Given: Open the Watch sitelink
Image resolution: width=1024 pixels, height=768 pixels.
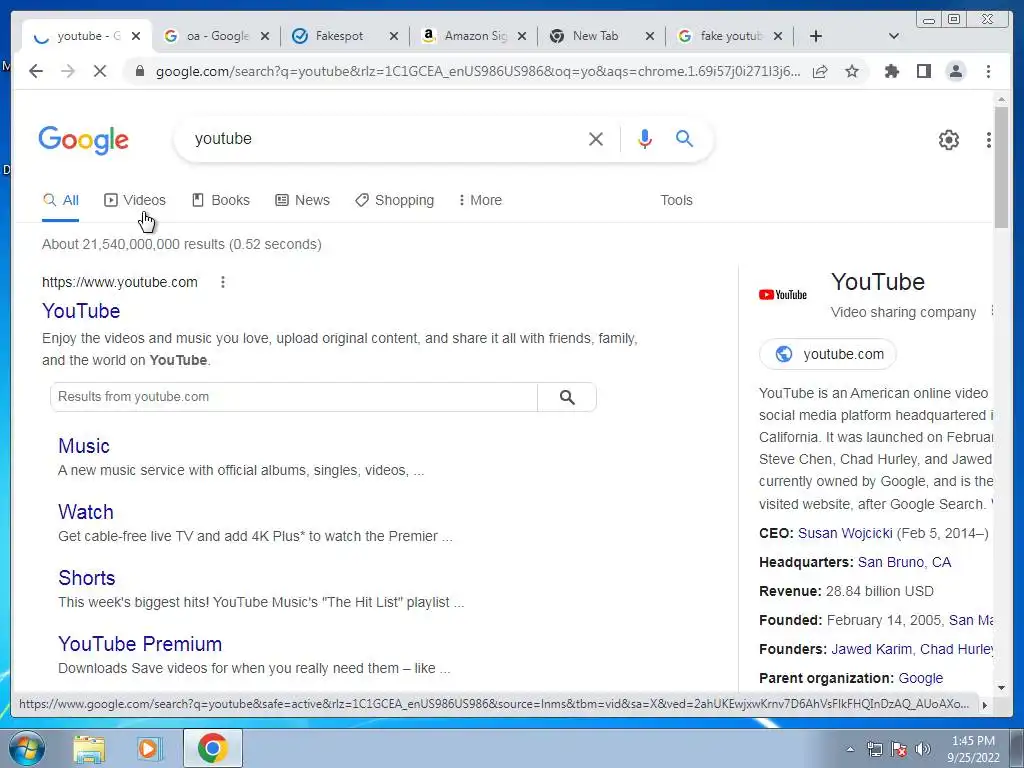Looking at the screenshot, I should 86,512.
